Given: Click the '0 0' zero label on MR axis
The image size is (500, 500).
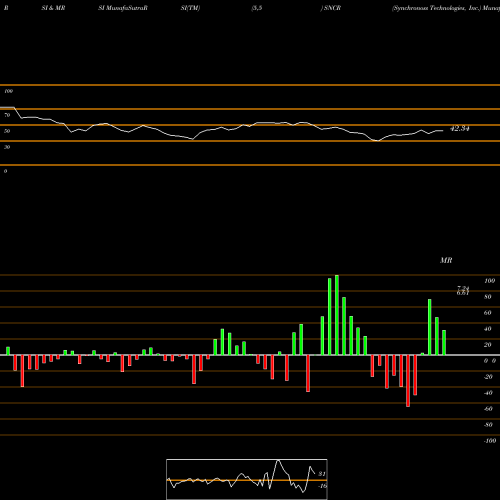Looking at the screenshot, I should pos(490,361).
